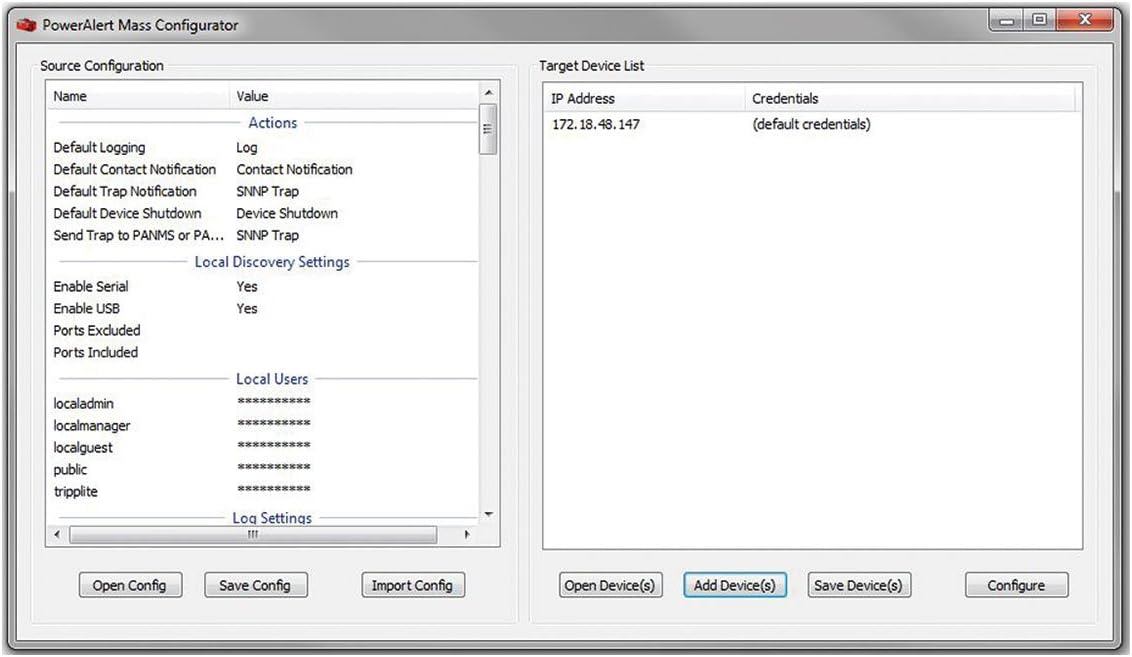Select the public user row

(263, 469)
